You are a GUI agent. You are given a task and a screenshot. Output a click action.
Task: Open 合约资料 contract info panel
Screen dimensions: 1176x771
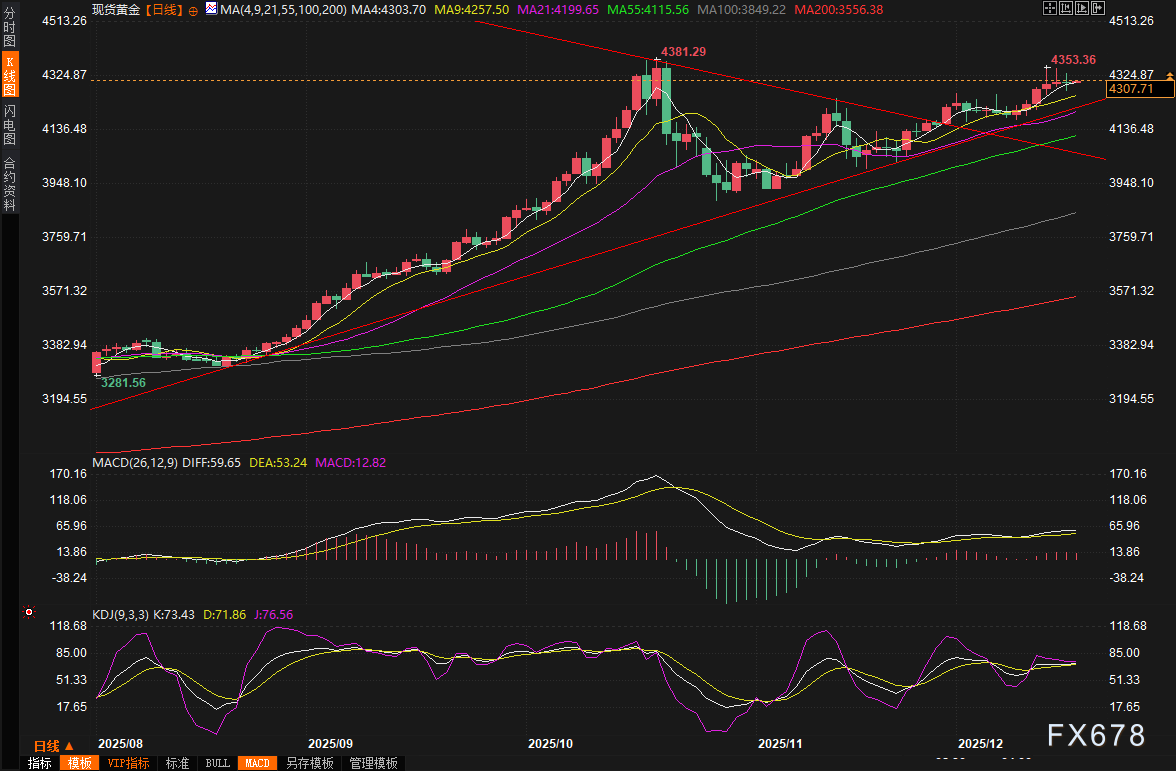tap(9, 183)
